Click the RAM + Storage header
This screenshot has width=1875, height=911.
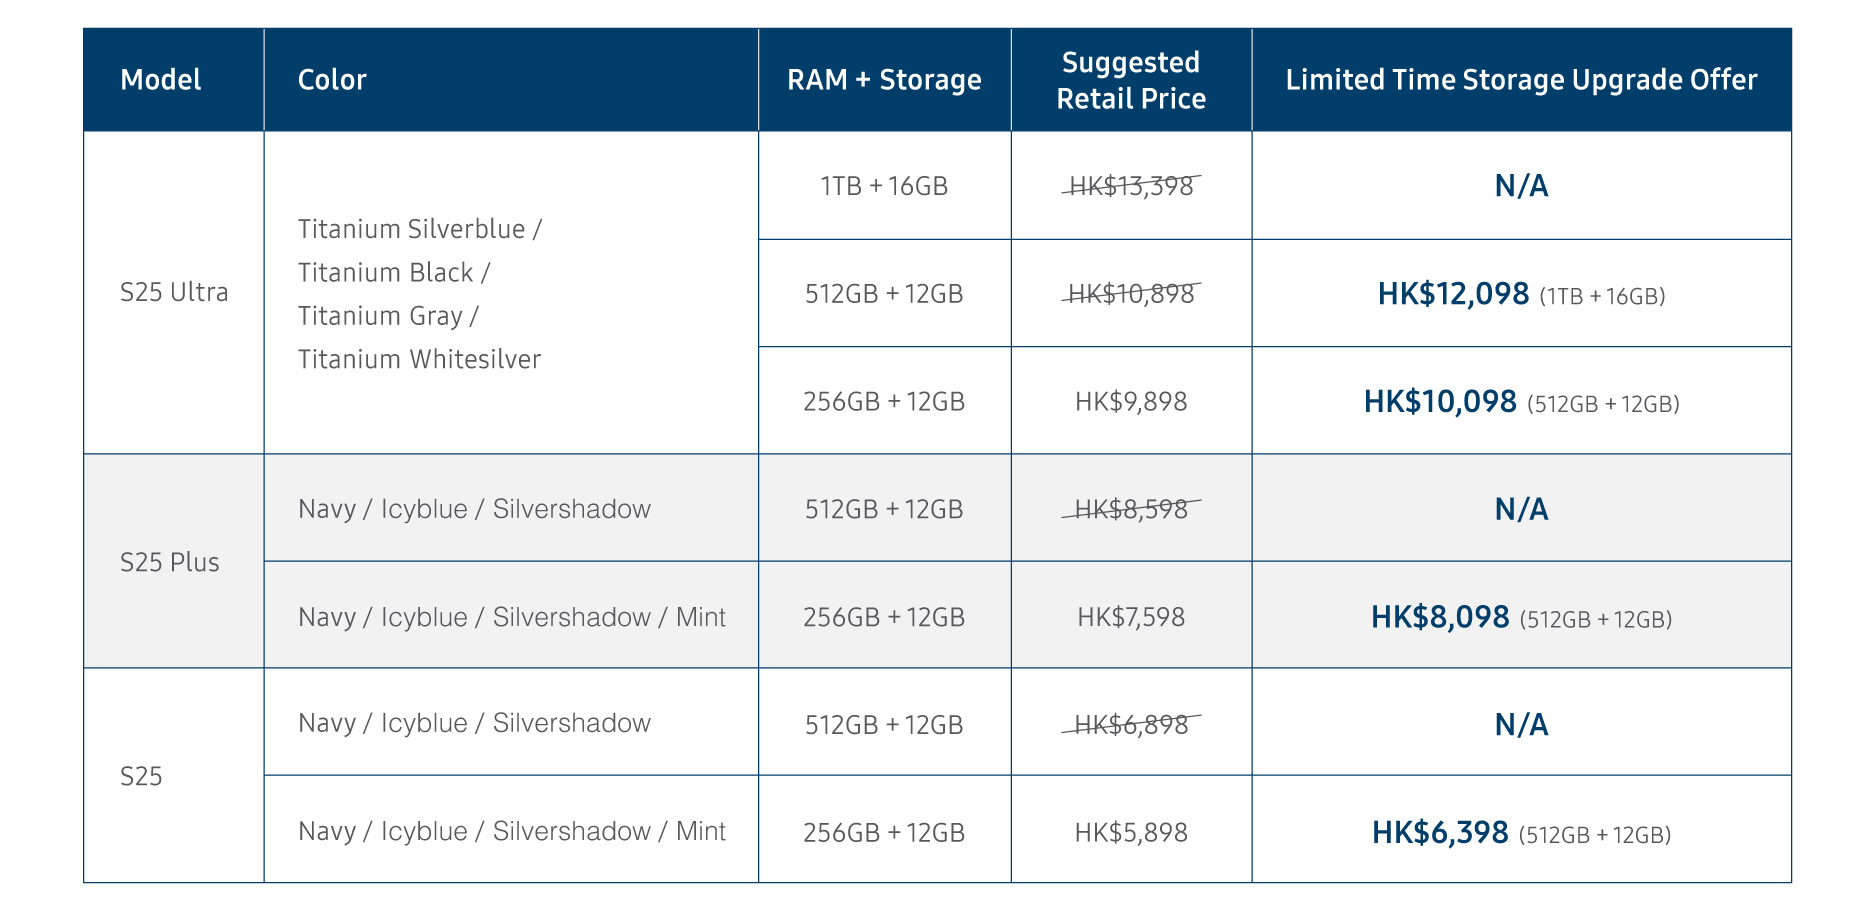tap(884, 80)
